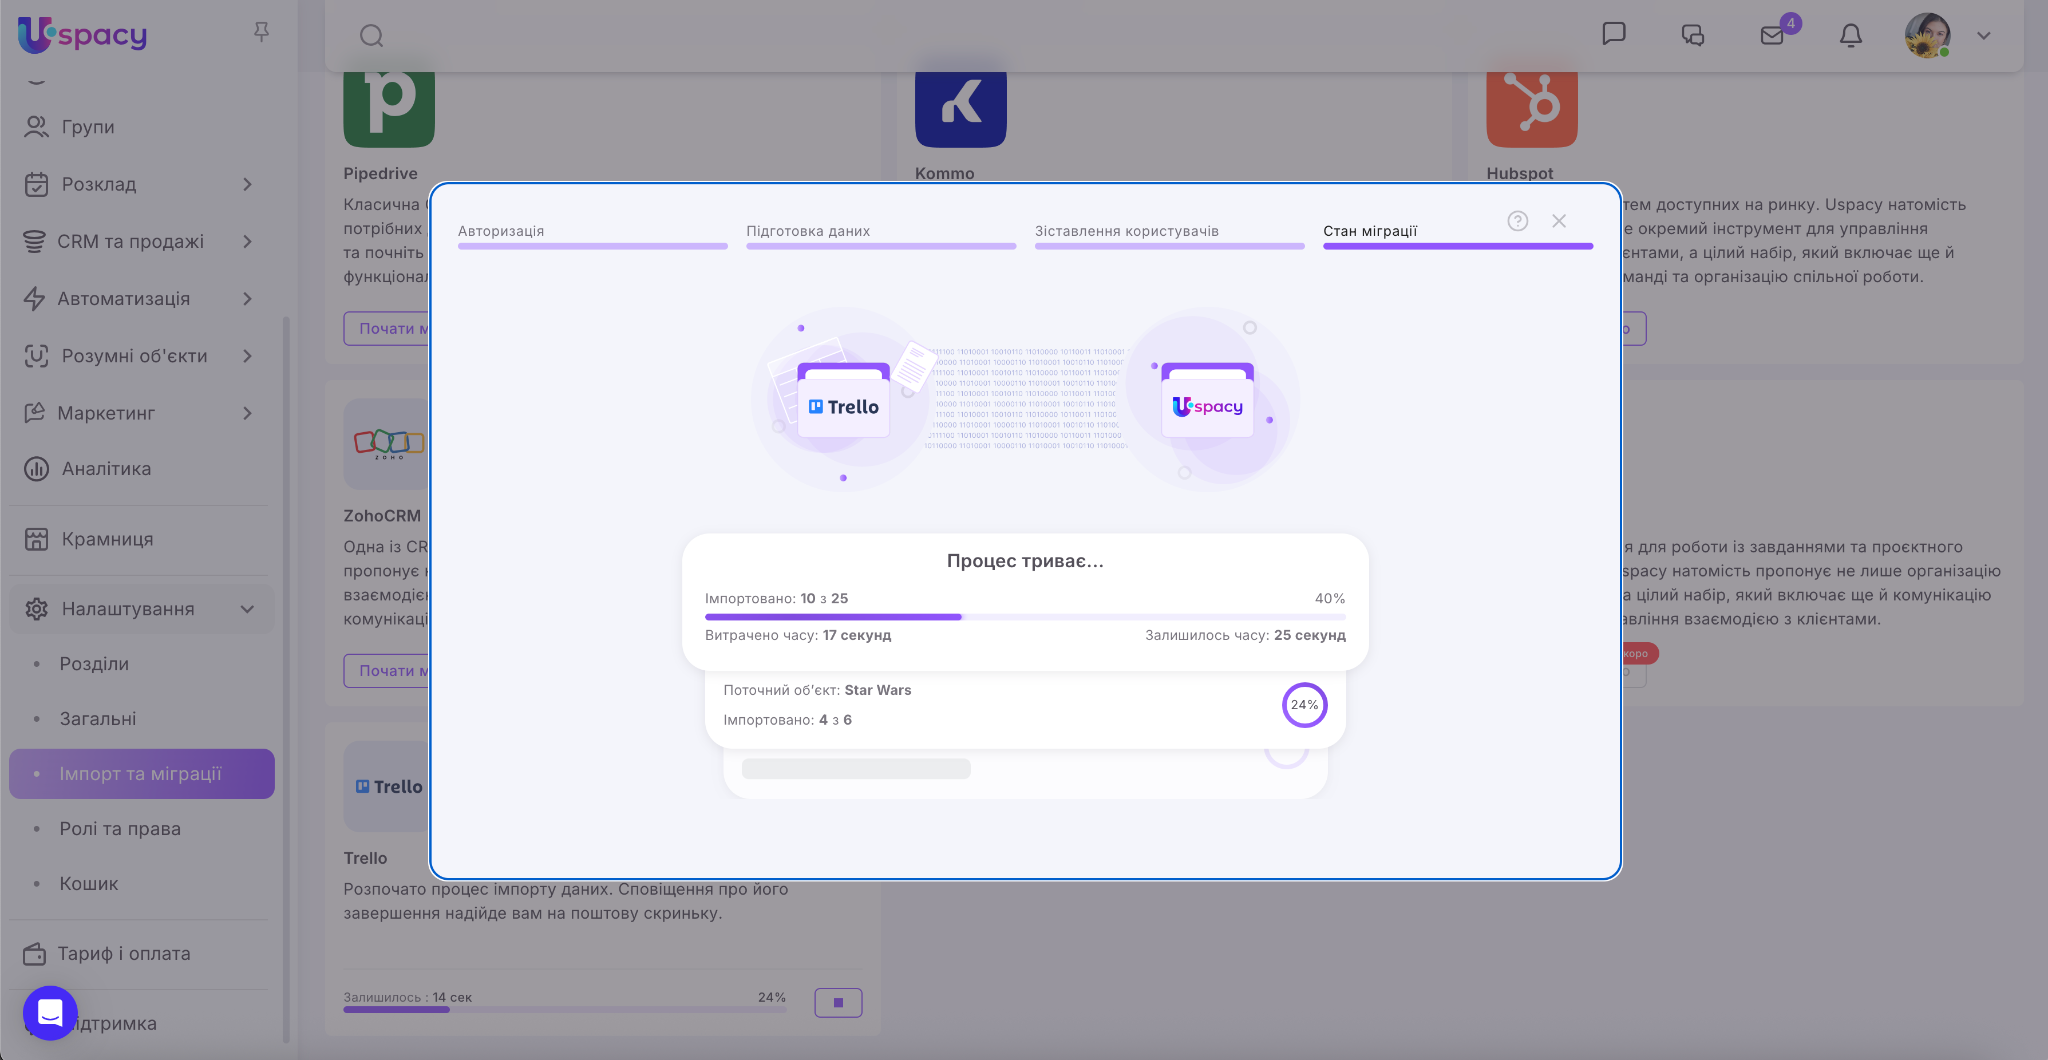2048x1060 pixels.
Task: Click the user avatar photo
Action: 1927,36
